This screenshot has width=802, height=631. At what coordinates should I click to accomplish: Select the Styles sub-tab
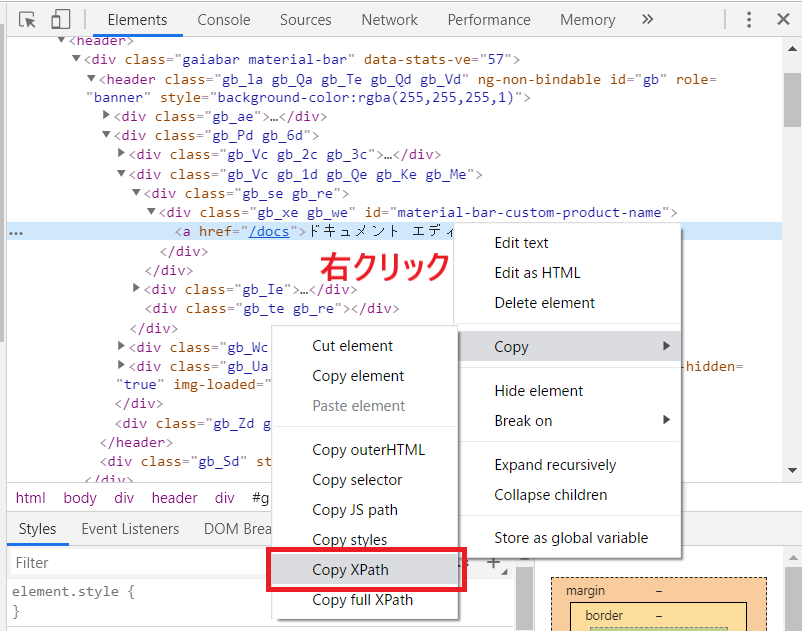(37, 529)
